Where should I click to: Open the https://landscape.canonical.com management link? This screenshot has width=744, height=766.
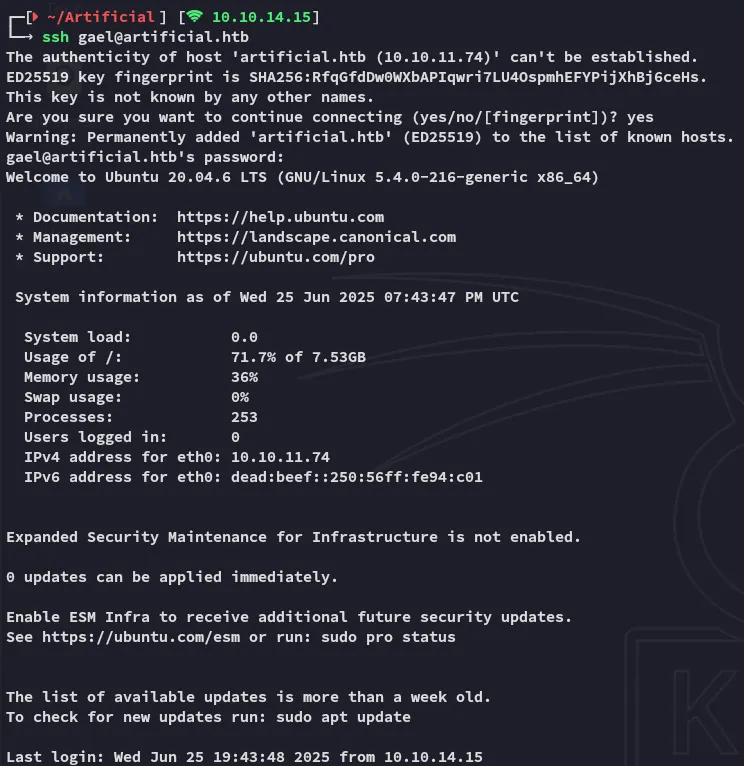tap(316, 237)
